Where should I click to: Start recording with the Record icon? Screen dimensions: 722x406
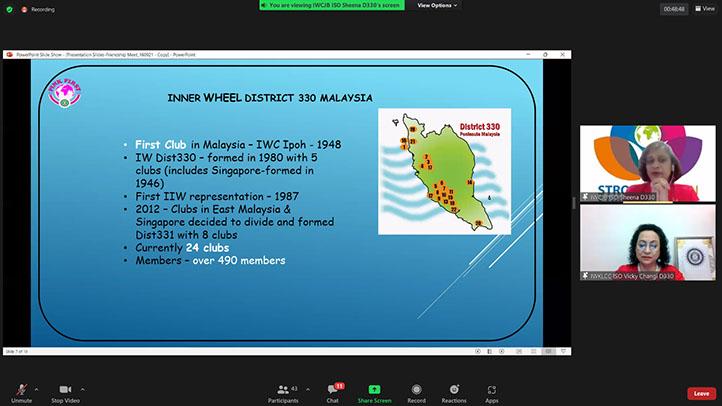click(x=416, y=391)
